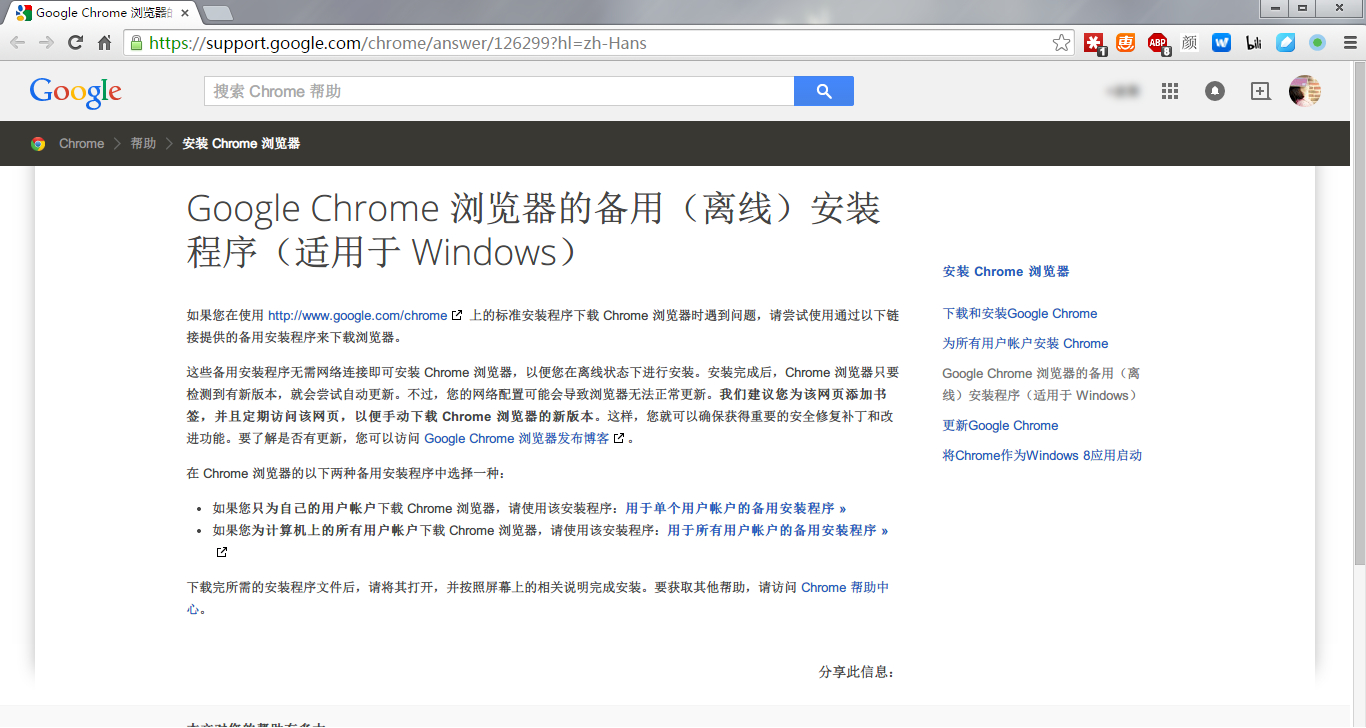Go to the 帮助 breadcrumb item
This screenshot has height=728, width=1366.
[x=143, y=143]
